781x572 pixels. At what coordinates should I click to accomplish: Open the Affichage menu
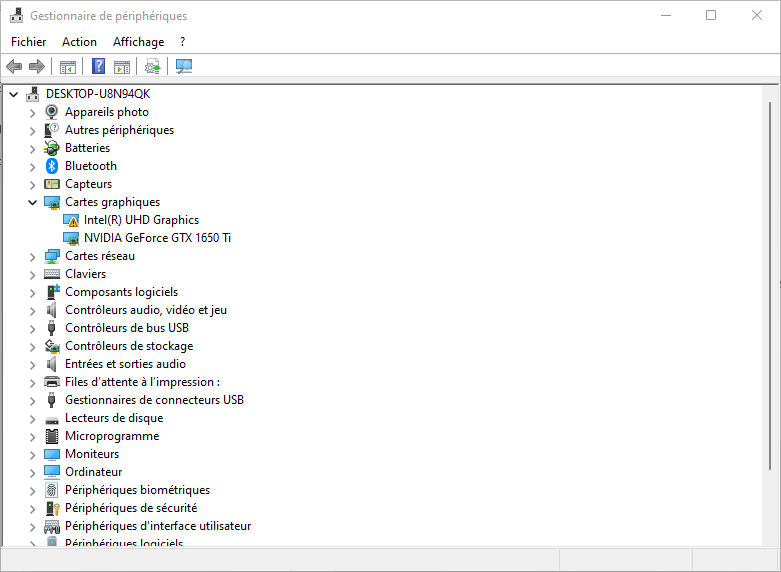pyautogui.click(x=138, y=42)
